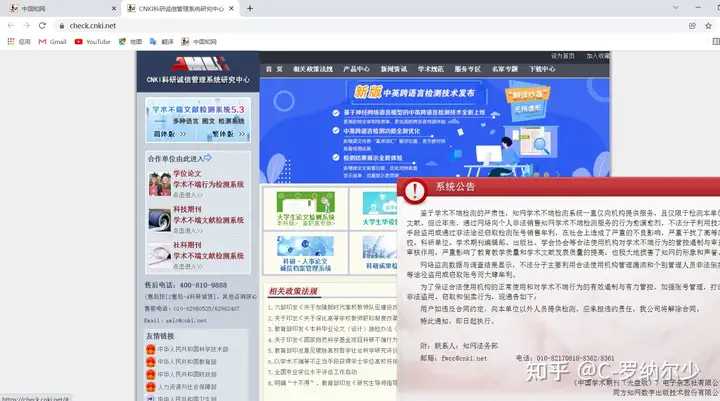Open 社科期刊 学术不端文献检测系统 link
This screenshot has width=720, height=401.
(x=208, y=251)
